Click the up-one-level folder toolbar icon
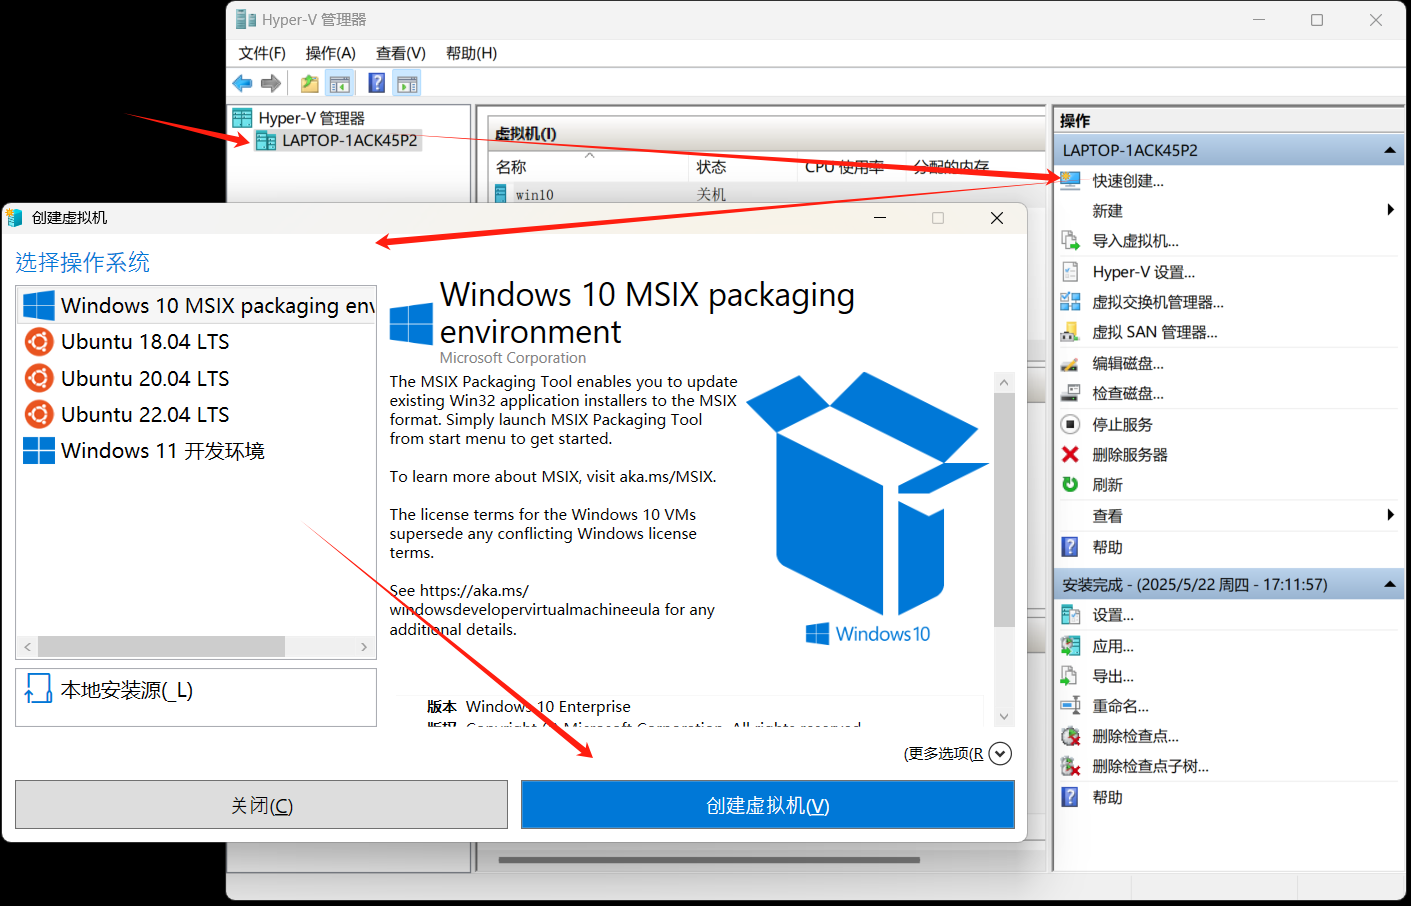This screenshot has height=906, width=1411. (310, 83)
